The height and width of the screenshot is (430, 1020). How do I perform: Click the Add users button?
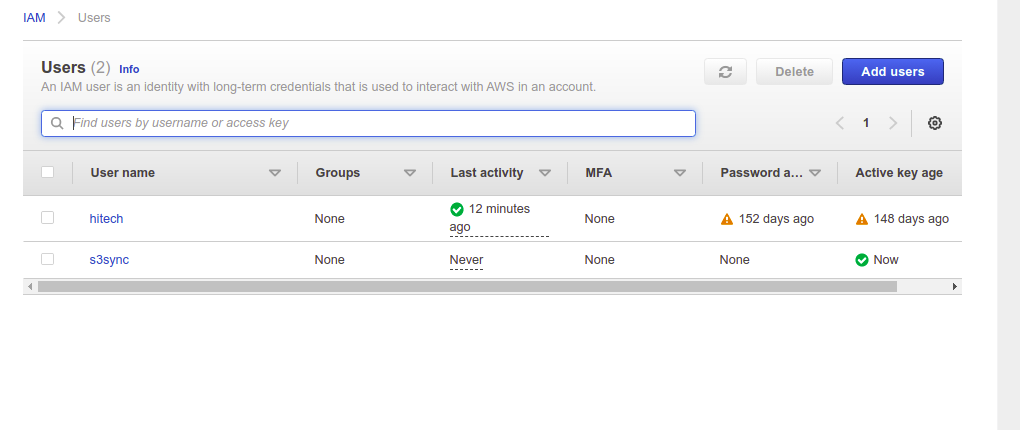point(892,72)
